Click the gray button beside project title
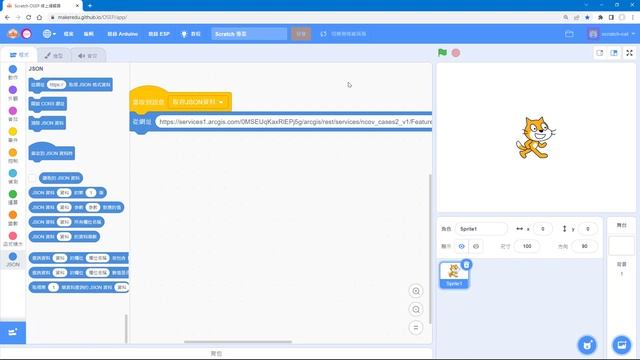 (x=301, y=34)
